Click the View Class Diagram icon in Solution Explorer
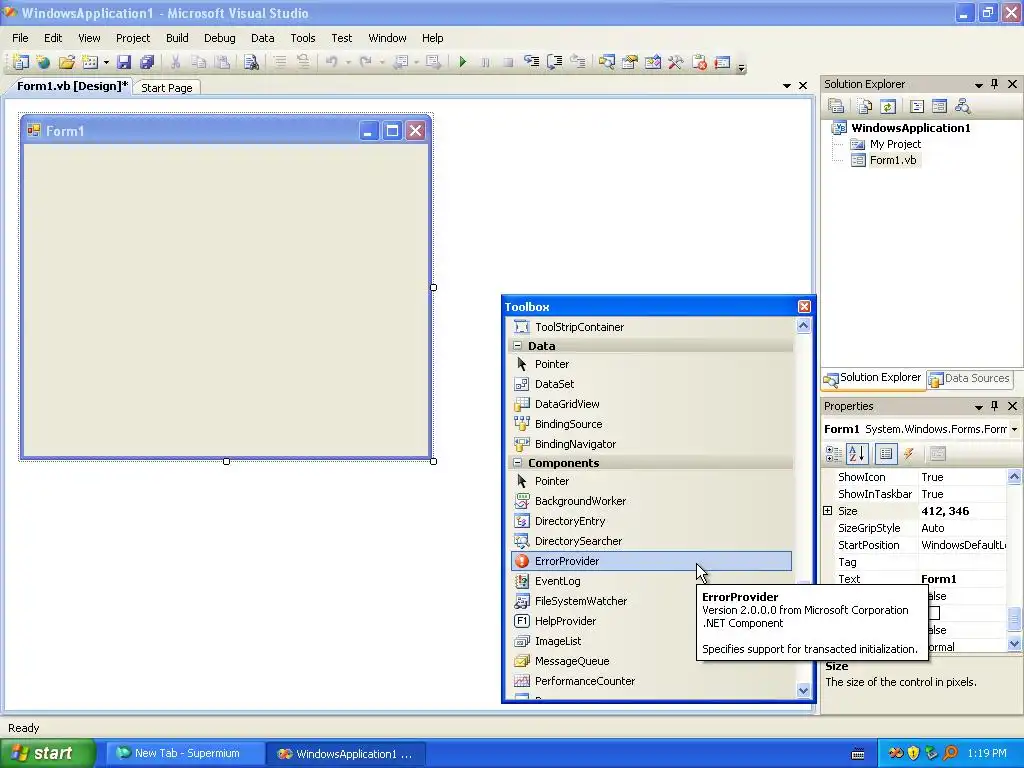 [x=962, y=106]
